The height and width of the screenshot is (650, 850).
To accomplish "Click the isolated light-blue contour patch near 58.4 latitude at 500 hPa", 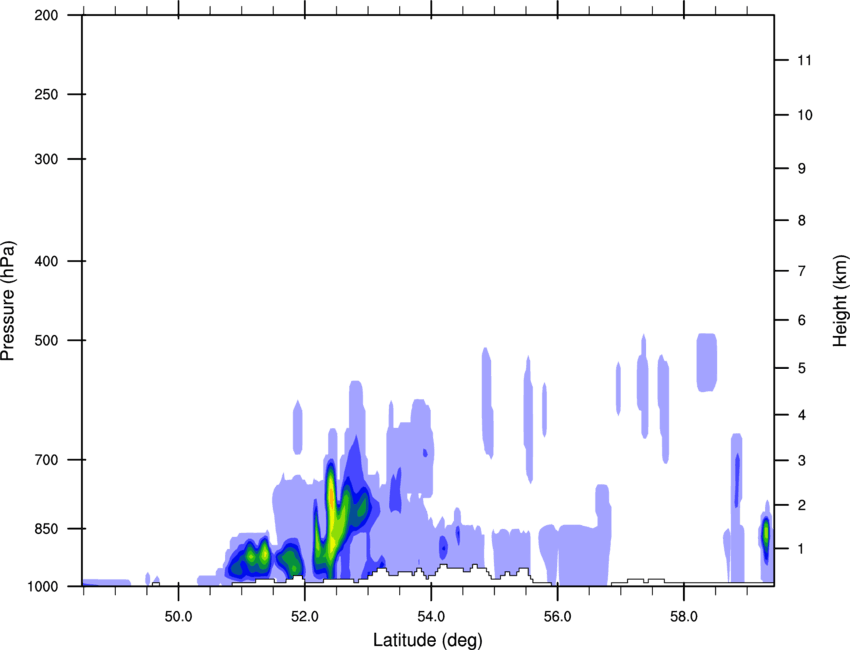I will (x=707, y=362).
